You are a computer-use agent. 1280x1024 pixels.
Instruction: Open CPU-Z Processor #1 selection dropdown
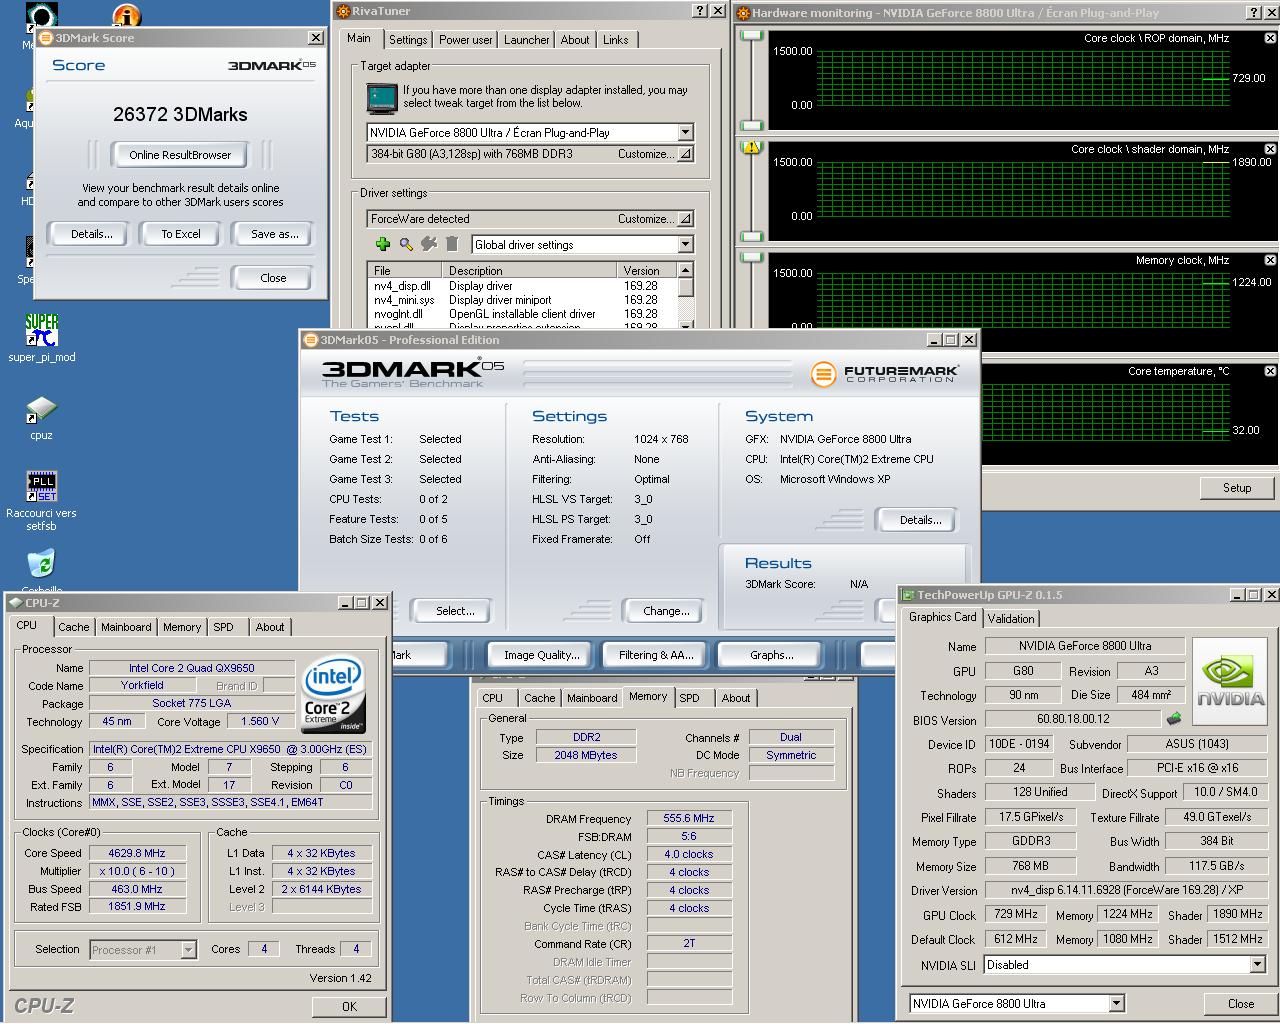click(188, 950)
